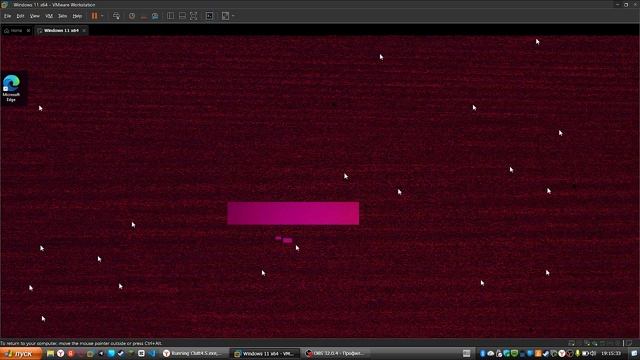The width and height of the screenshot is (640, 360).
Task: Open the Tabs menu
Action: tap(62, 16)
